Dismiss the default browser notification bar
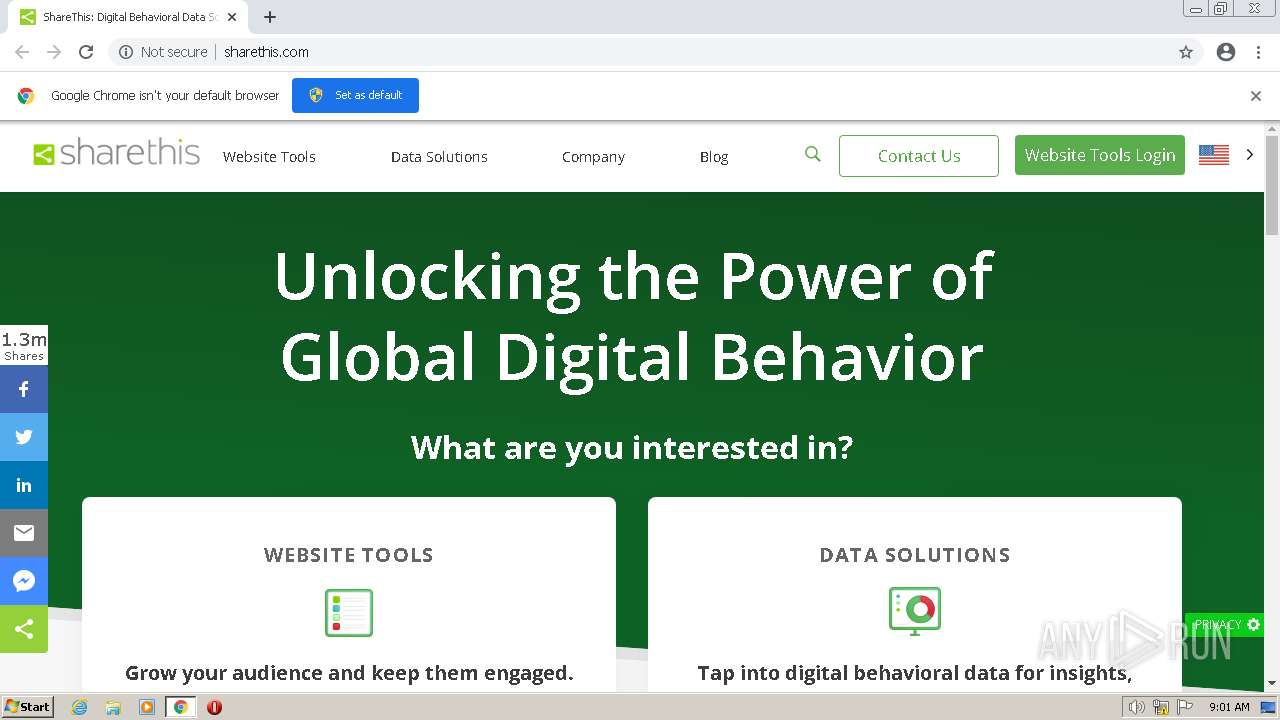 click(1256, 96)
